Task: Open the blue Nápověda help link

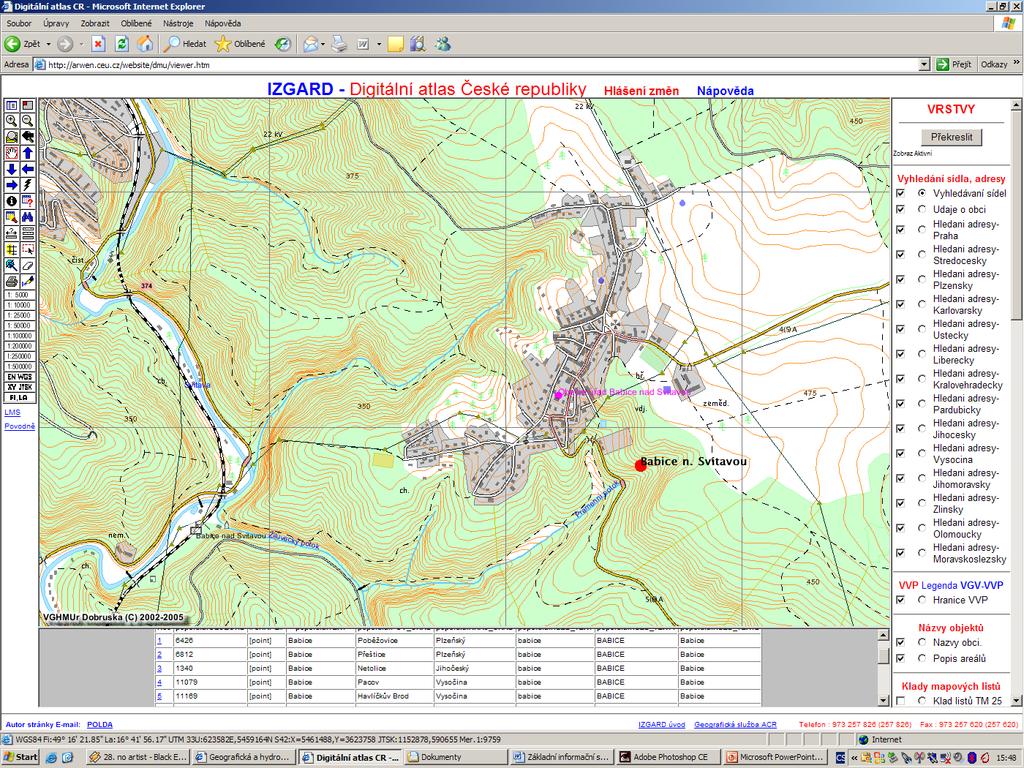Action: (x=725, y=91)
